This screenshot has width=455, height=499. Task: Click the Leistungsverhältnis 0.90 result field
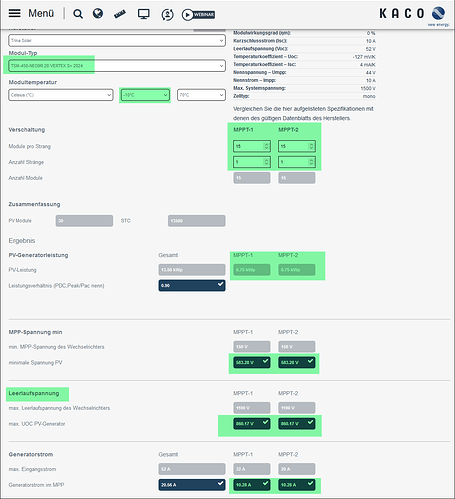pyautogui.click(x=192, y=285)
